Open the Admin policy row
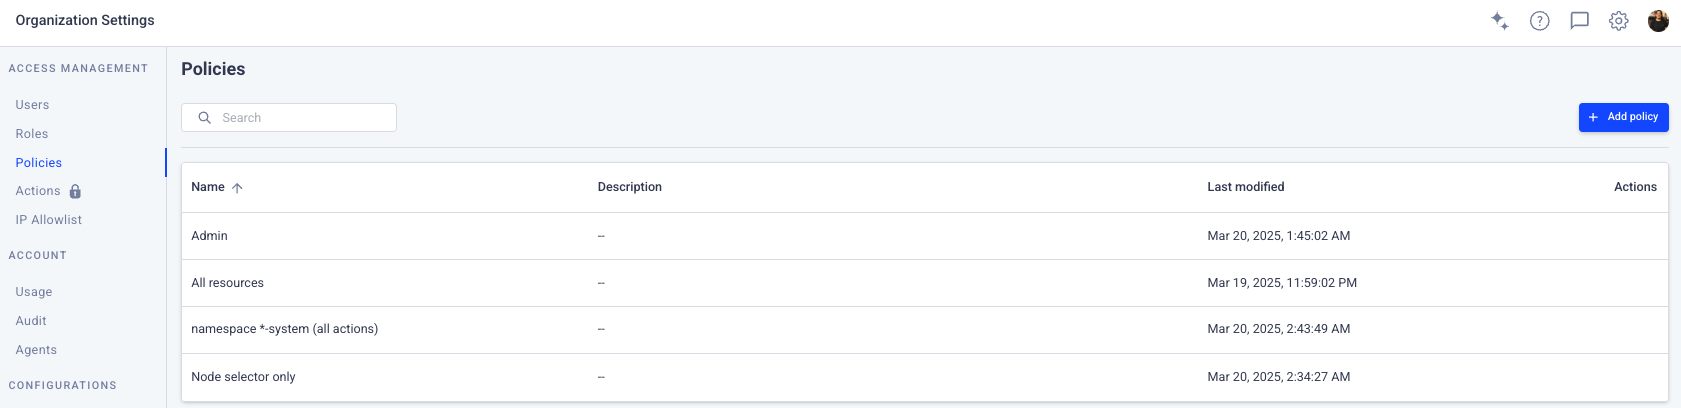The width and height of the screenshot is (1681, 408). click(x=924, y=236)
